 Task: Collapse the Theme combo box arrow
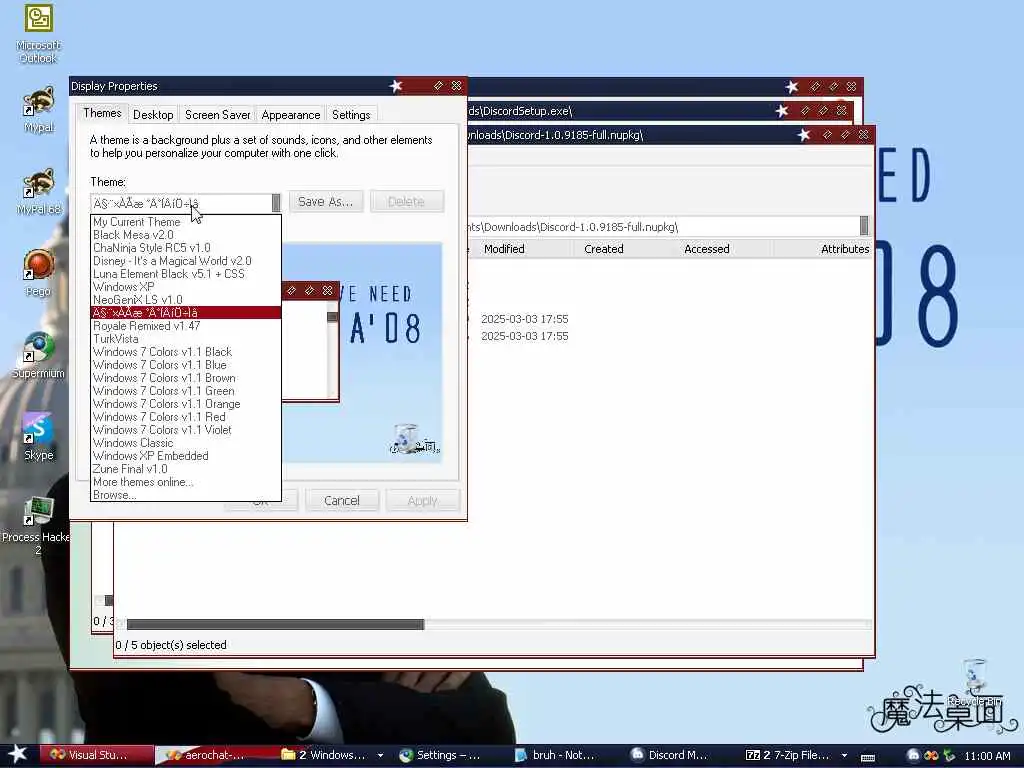point(276,202)
